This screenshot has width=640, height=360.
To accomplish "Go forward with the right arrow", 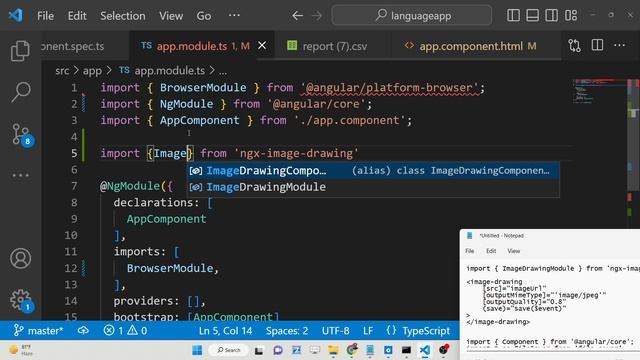I will (x=317, y=16).
